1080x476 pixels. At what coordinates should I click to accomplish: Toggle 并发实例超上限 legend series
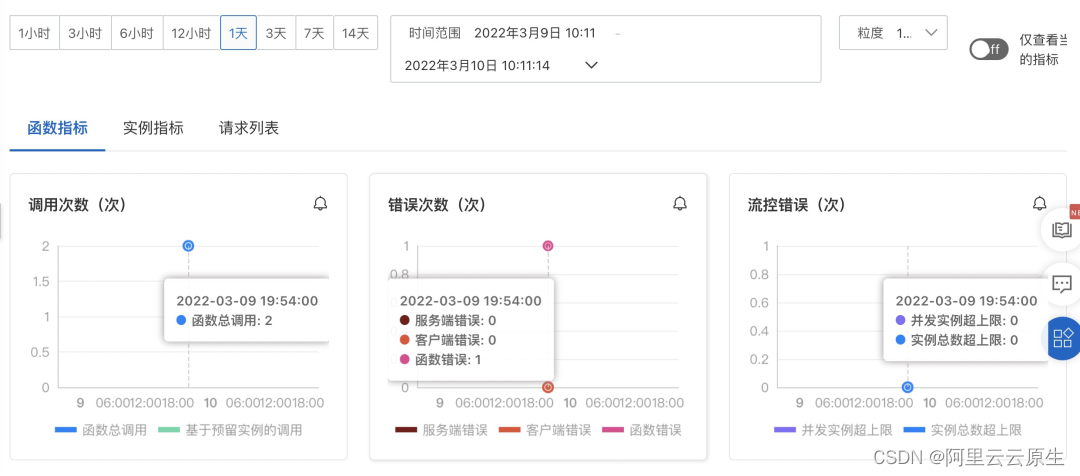coord(833,430)
